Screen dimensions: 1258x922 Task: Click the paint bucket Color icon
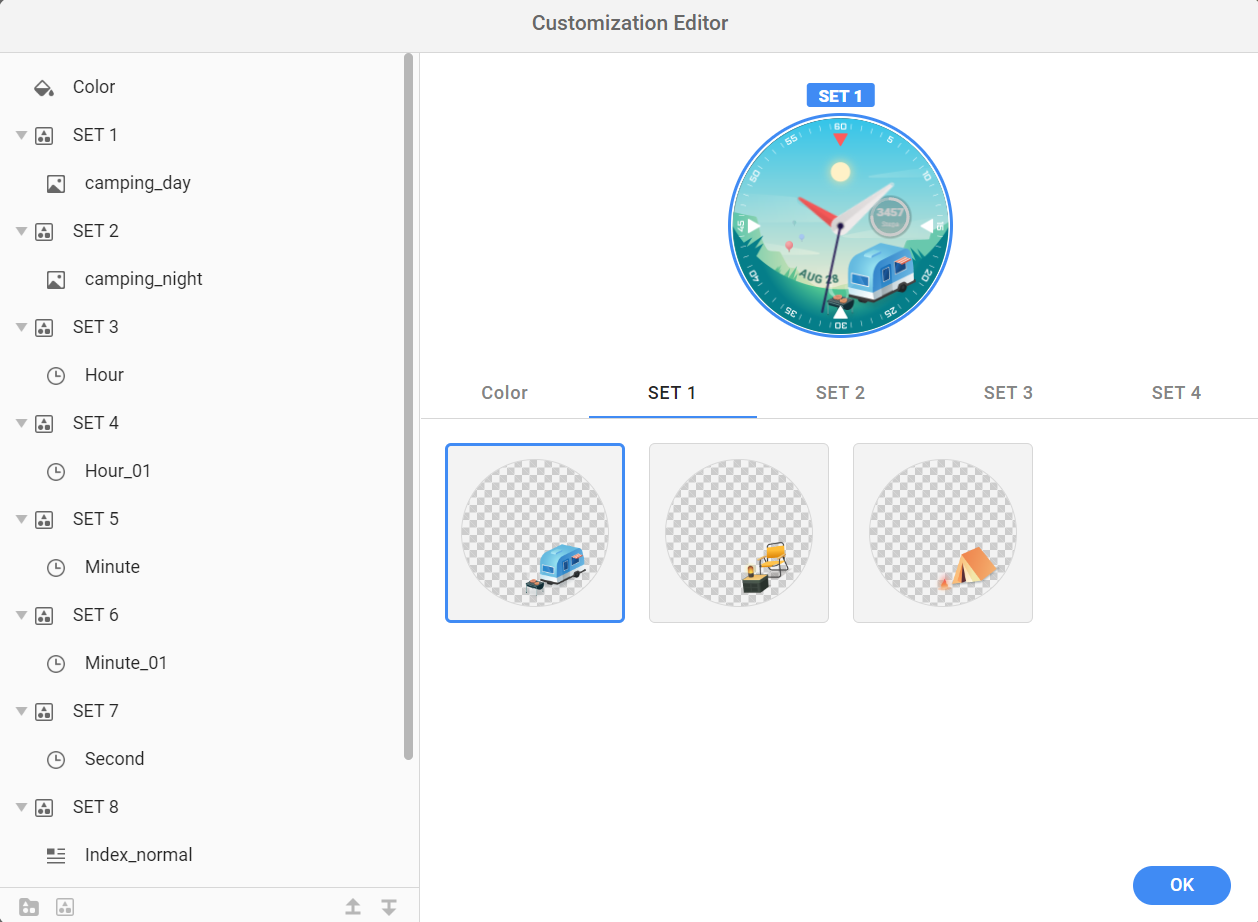tap(44, 87)
